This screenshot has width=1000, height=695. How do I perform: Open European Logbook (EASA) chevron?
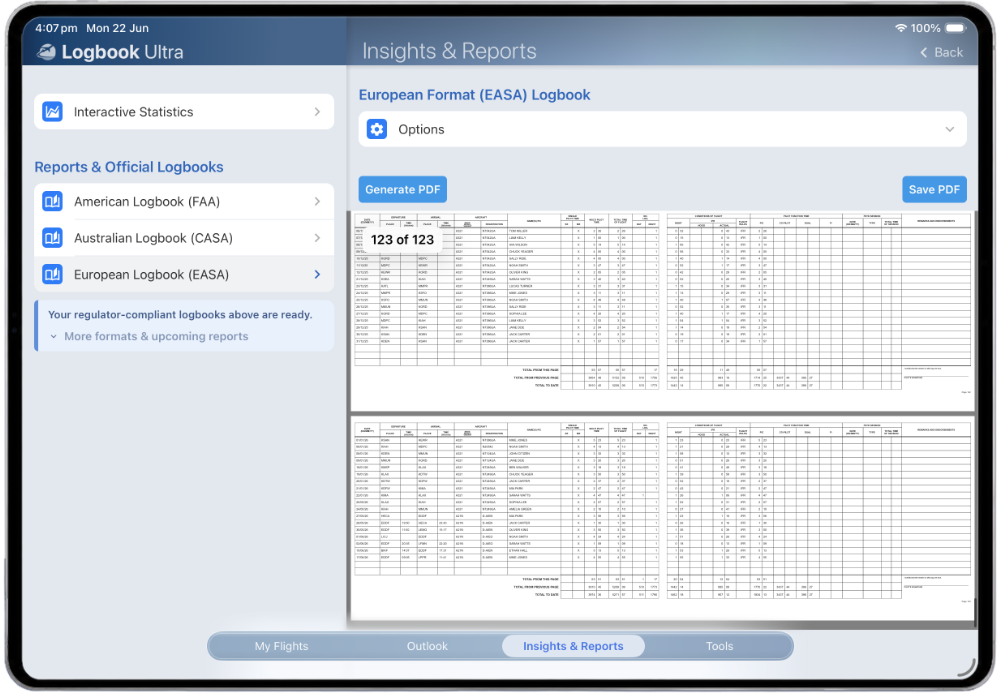[317, 274]
